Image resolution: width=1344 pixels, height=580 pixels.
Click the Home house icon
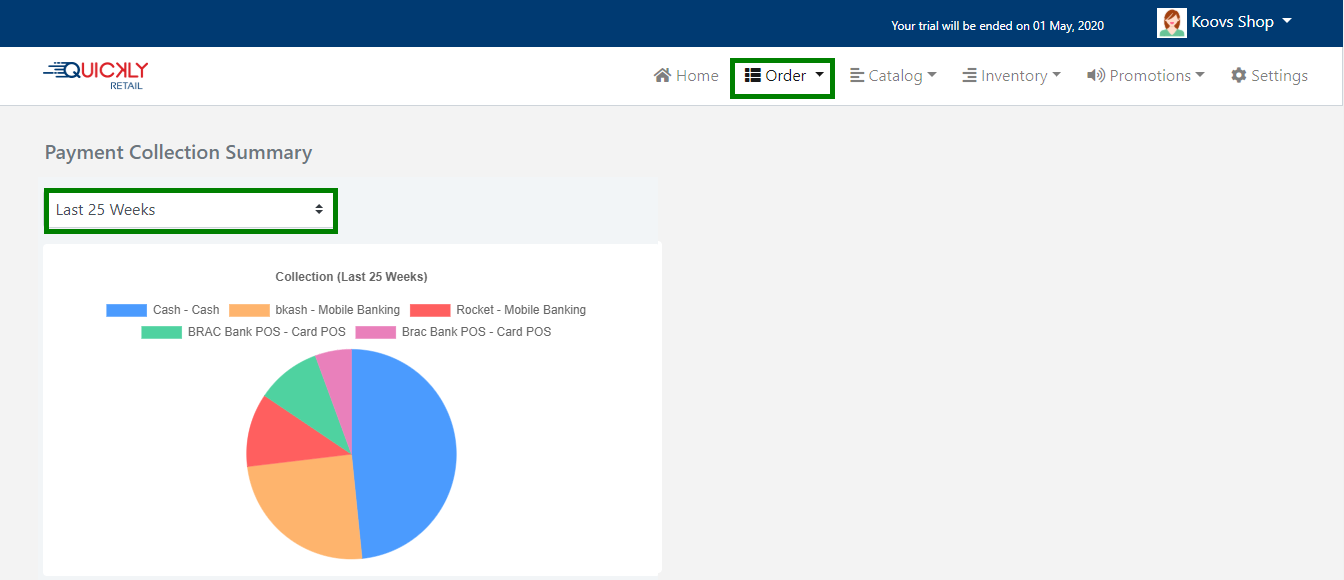(662, 76)
